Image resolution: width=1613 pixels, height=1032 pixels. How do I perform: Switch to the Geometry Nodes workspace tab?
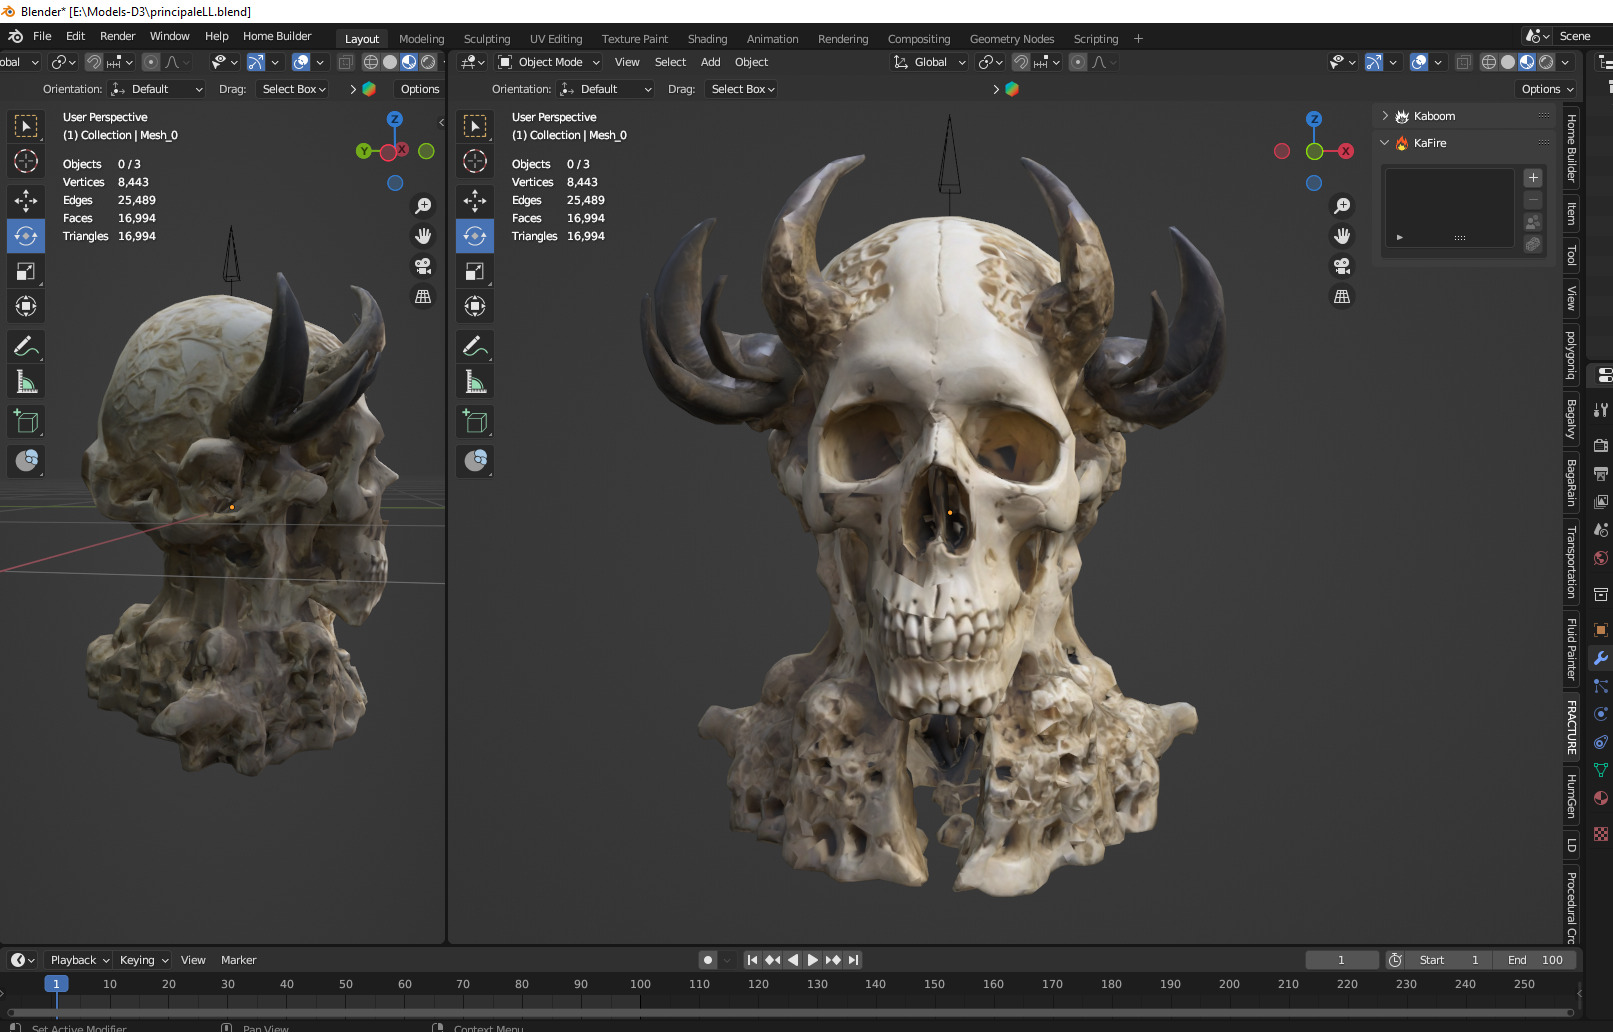(x=1012, y=39)
